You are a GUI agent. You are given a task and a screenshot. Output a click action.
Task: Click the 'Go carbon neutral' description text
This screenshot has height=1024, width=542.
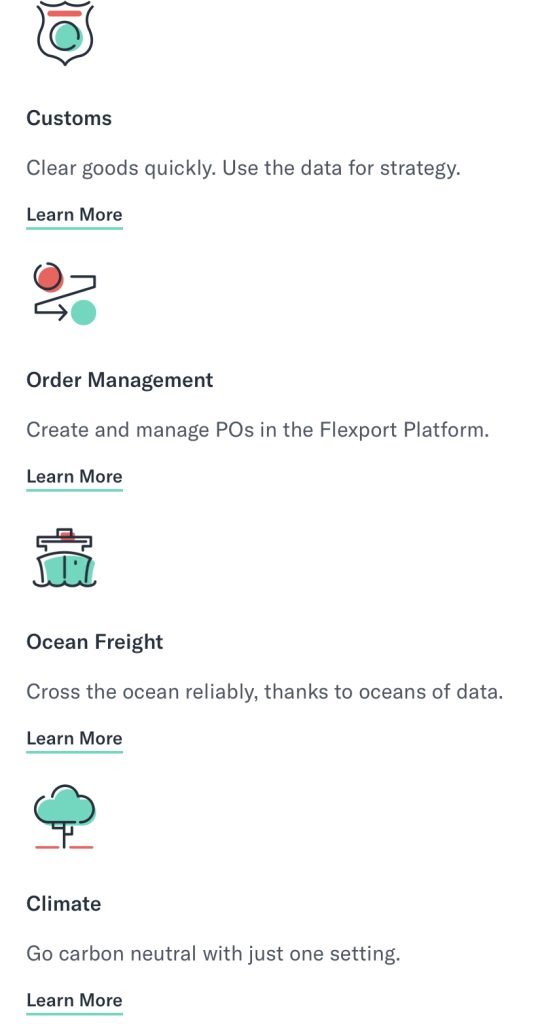213,954
